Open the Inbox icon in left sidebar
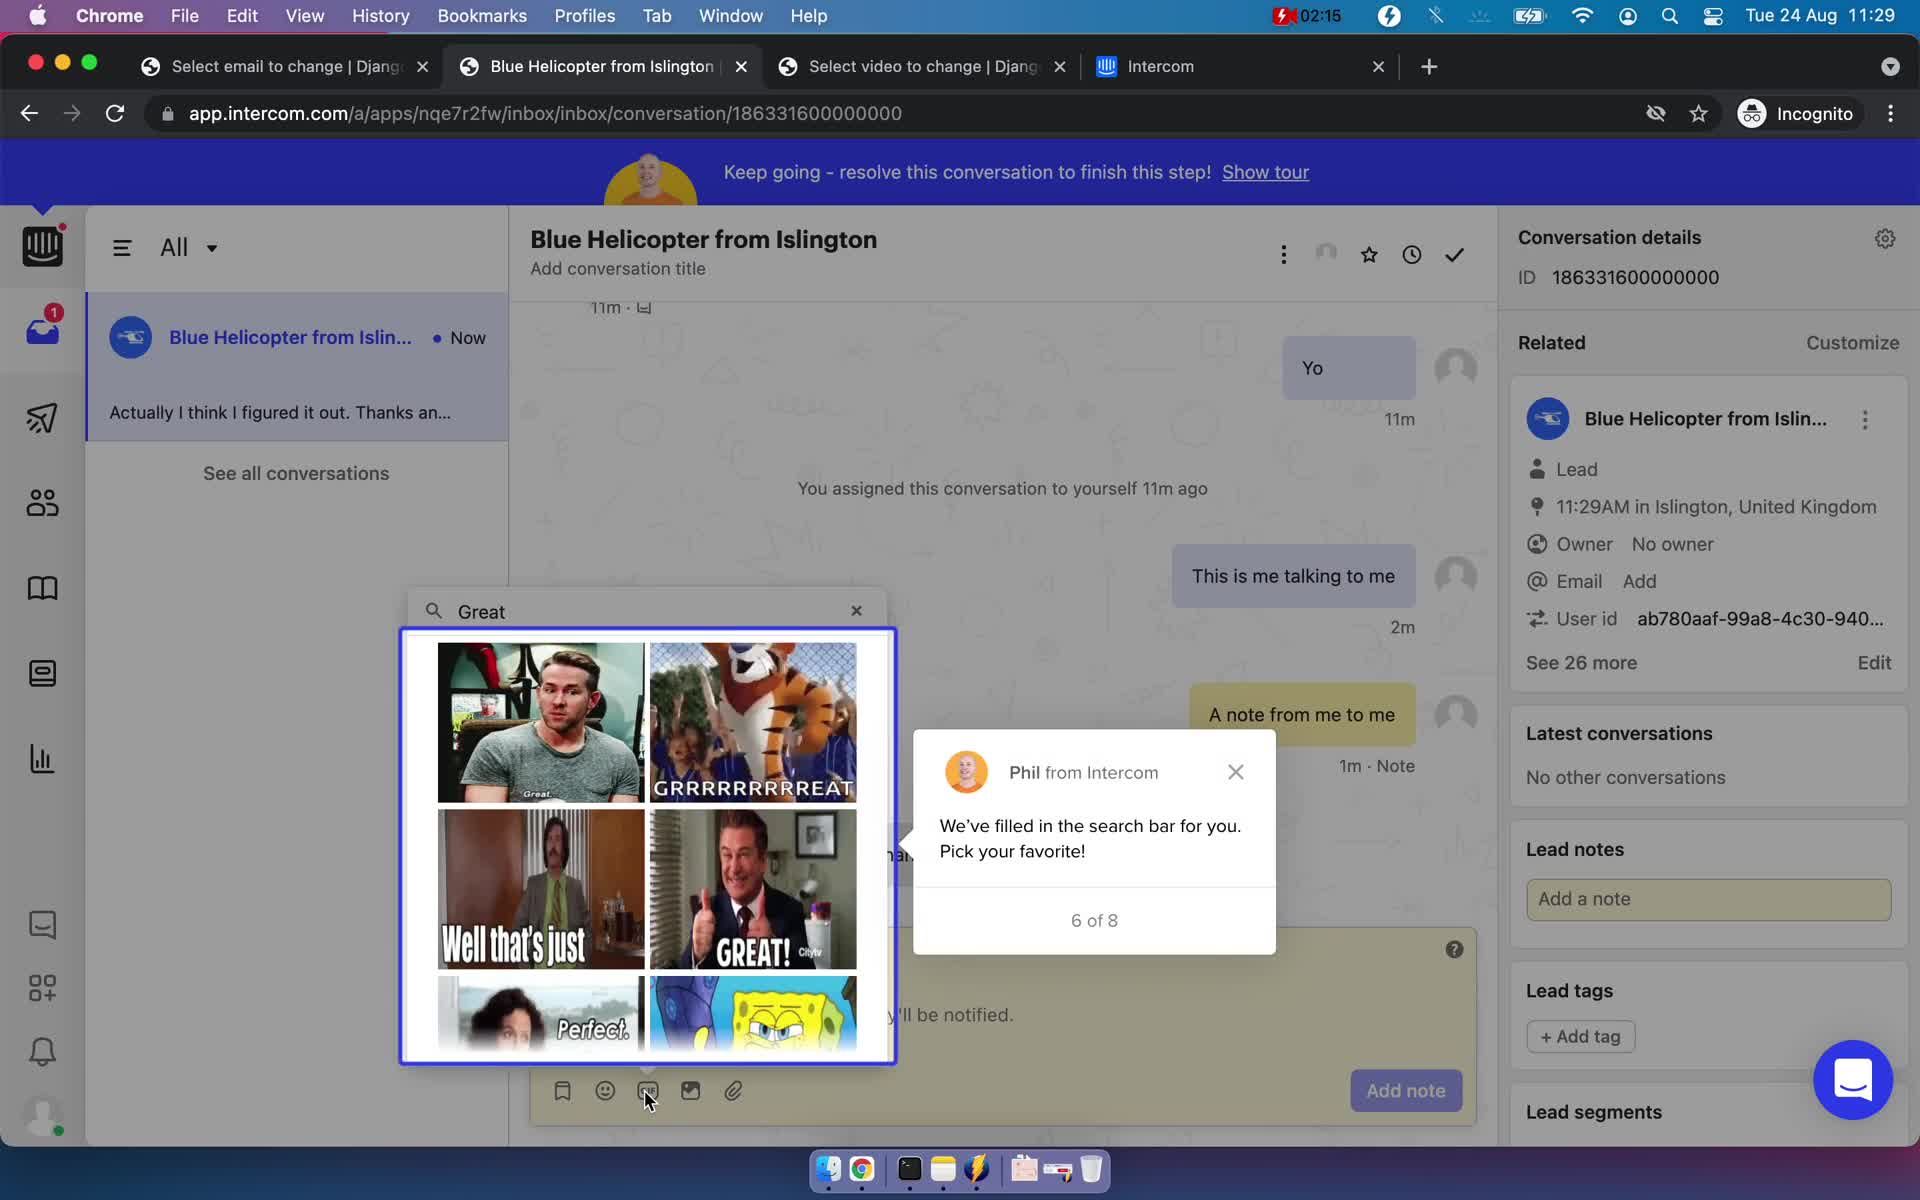Screen dimensions: 1920x1200 click(42, 330)
